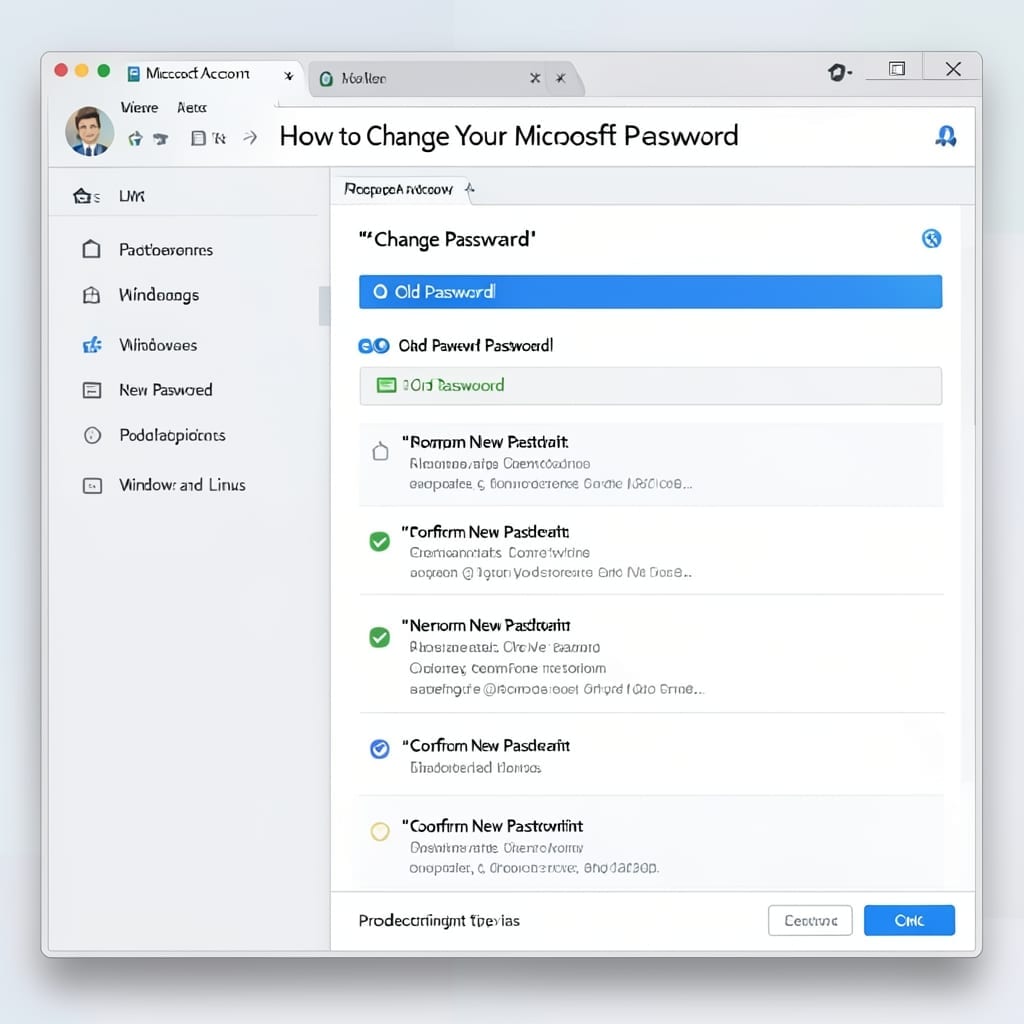Screen dimensions: 1024x1024
Task: Toggle blue check circle for Corfrom New Pasdeariit
Action: point(379,748)
